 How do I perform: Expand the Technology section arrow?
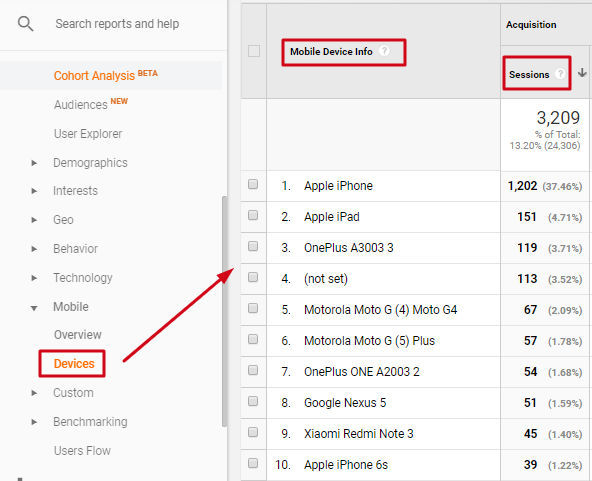pos(34,278)
